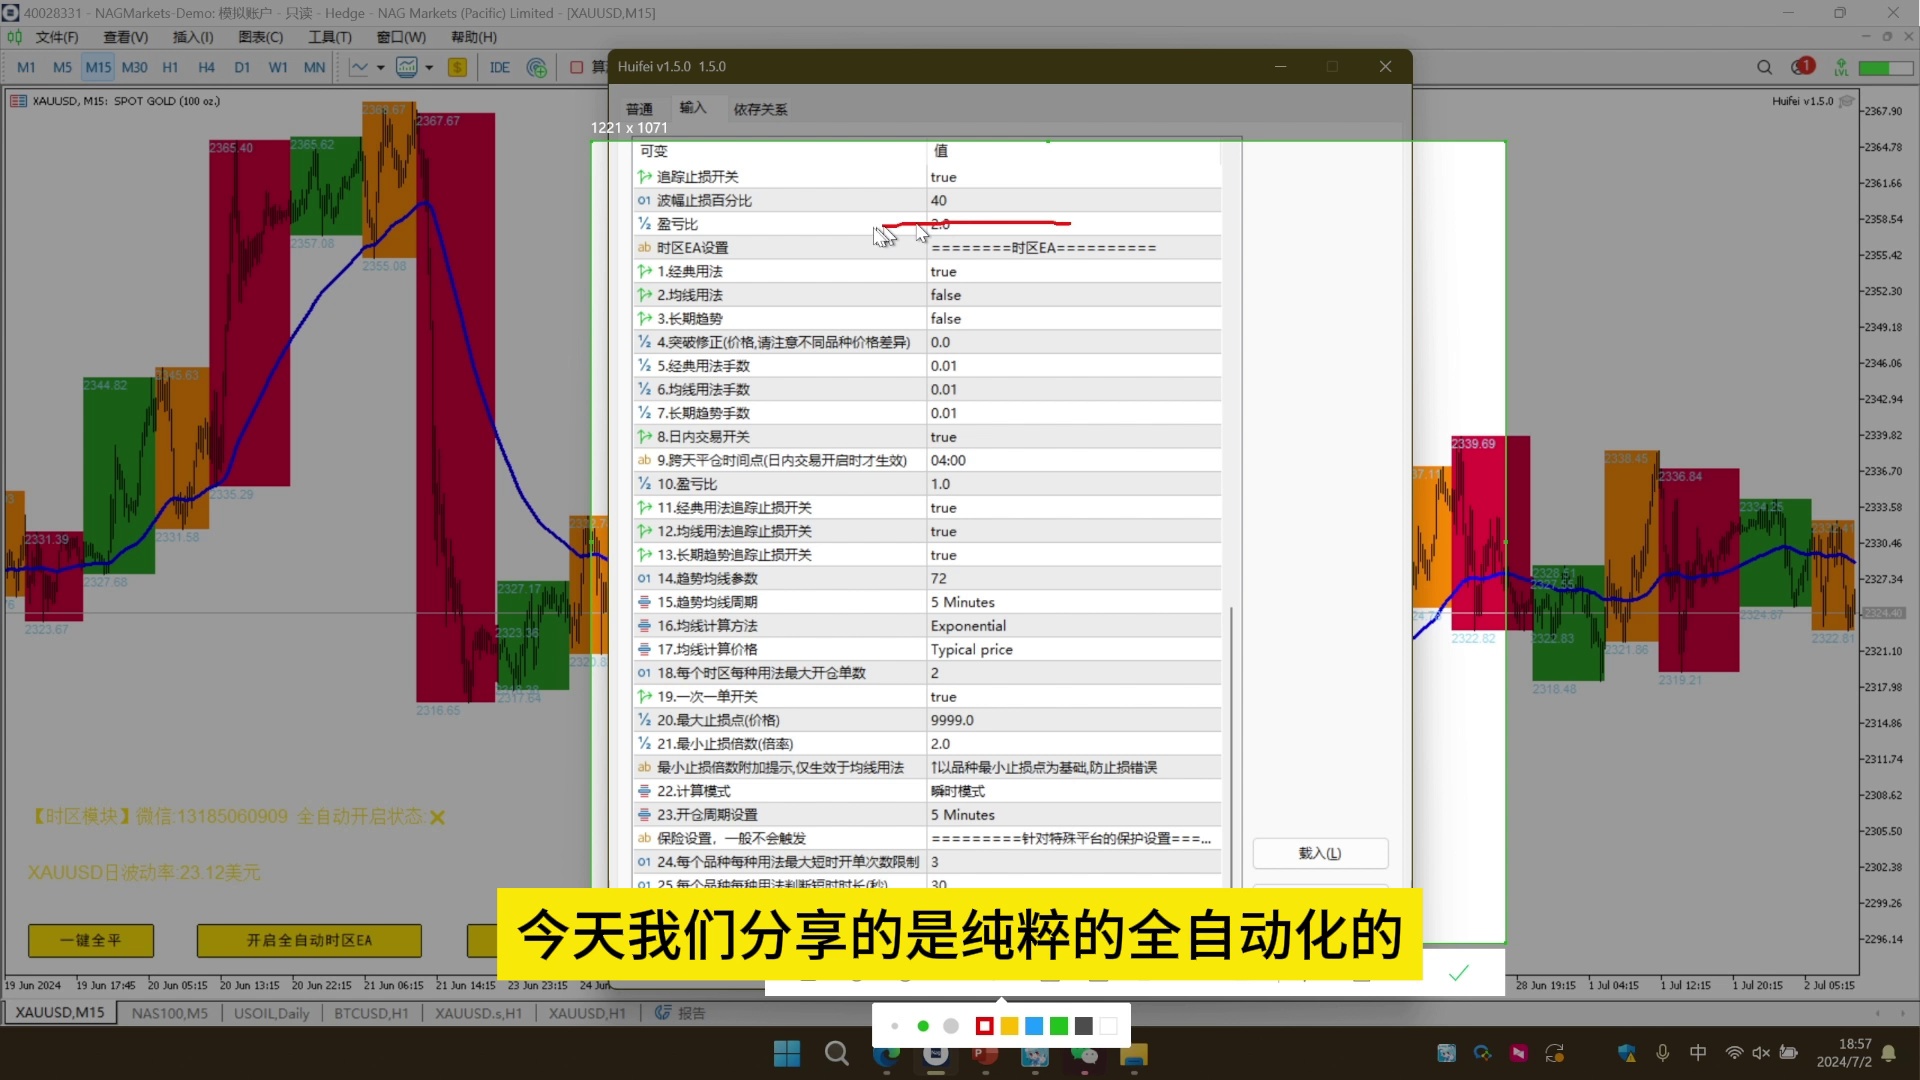Click the signals radar icon in toolbar

pyautogui.click(x=537, y=68)
